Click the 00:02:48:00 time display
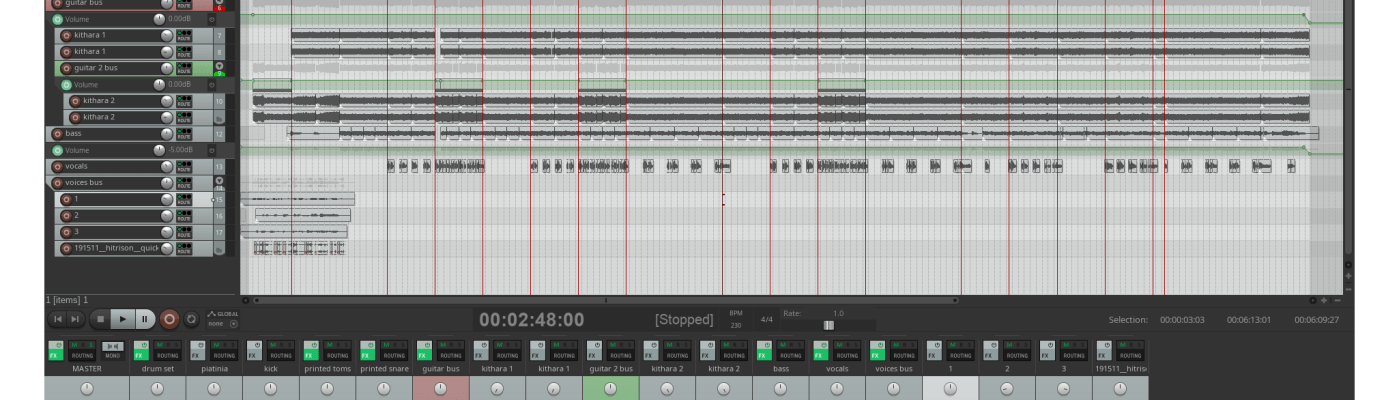Viewport: 1399px width, 400px height. [x=531, y=320]
